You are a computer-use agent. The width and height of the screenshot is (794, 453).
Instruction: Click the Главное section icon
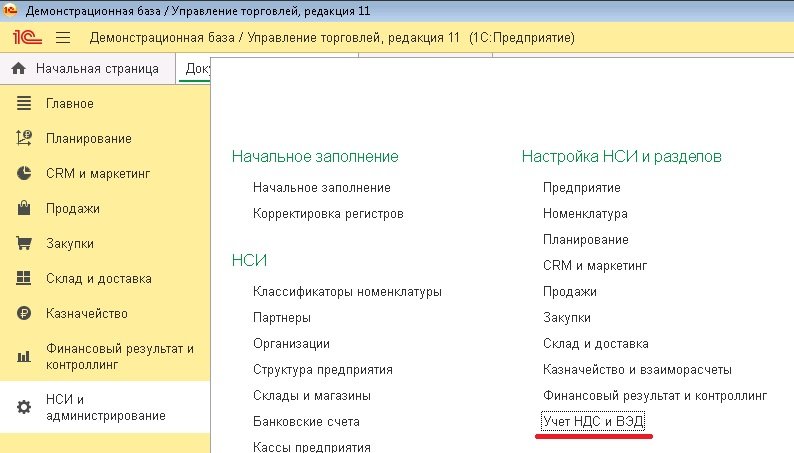click(24, 104)
